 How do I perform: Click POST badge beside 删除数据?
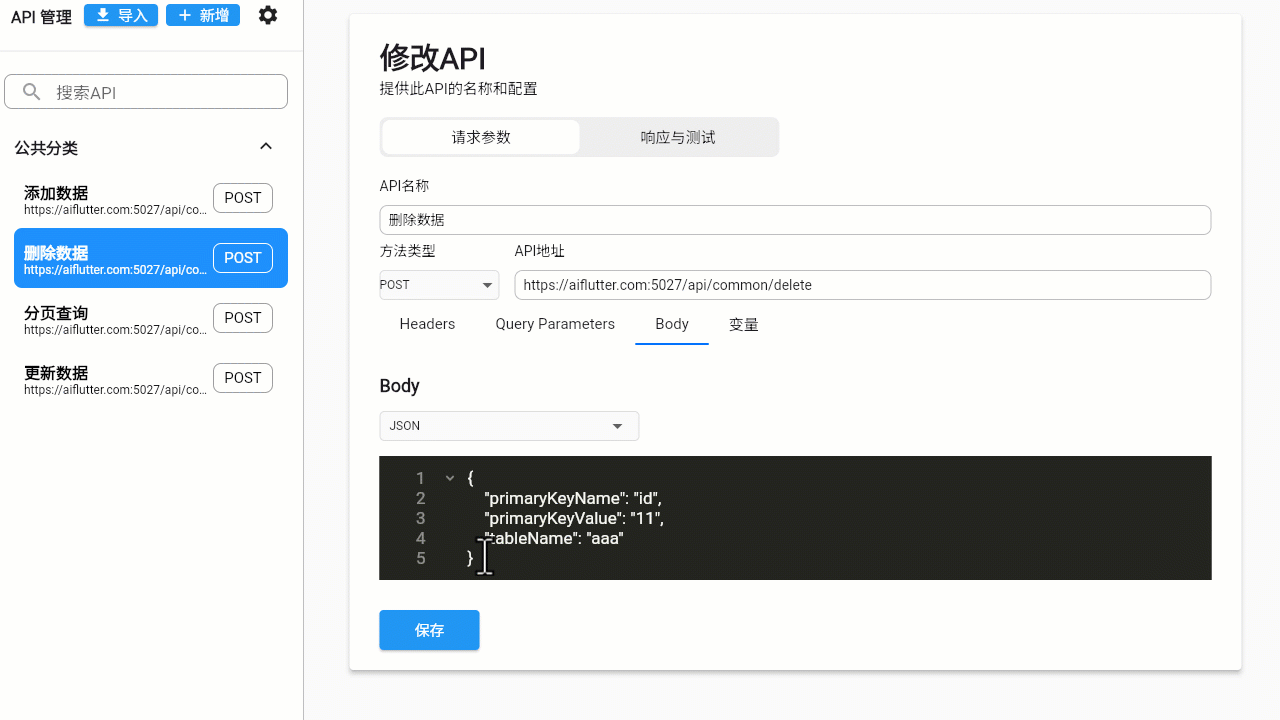coord(243,258)
